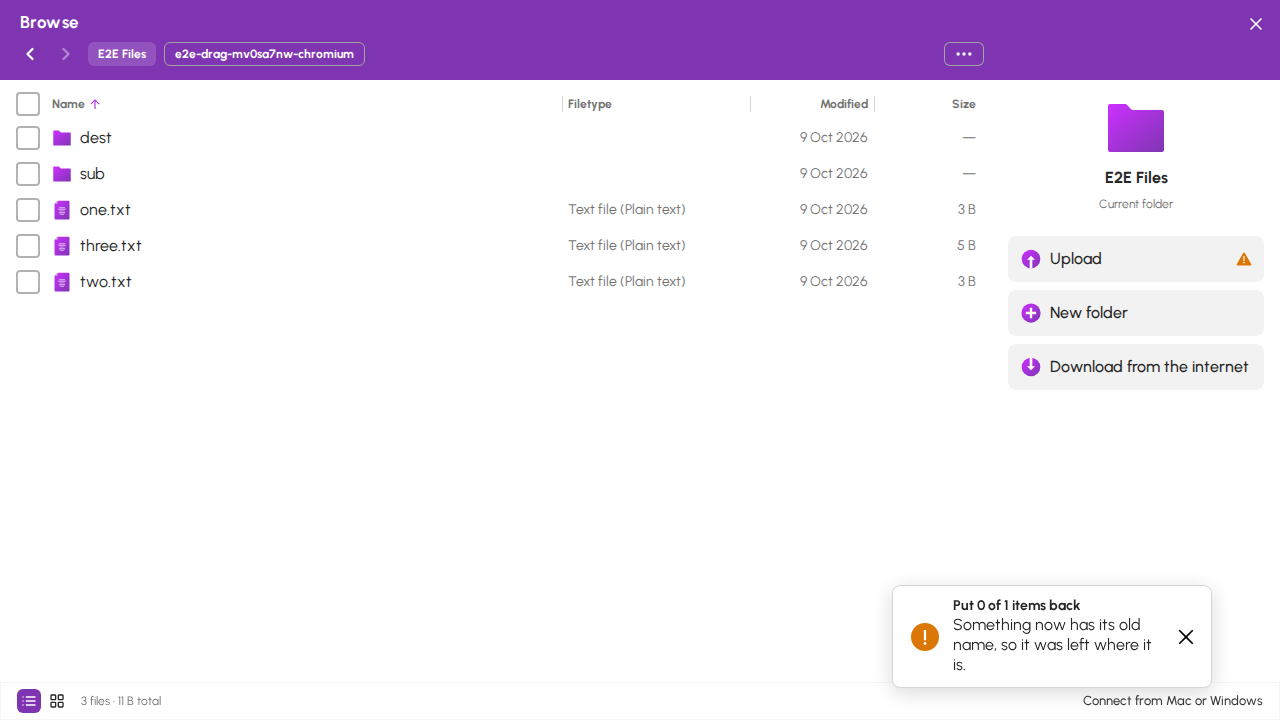Close the Browse dialog

pyautogui.click(x=1256, y=24)
